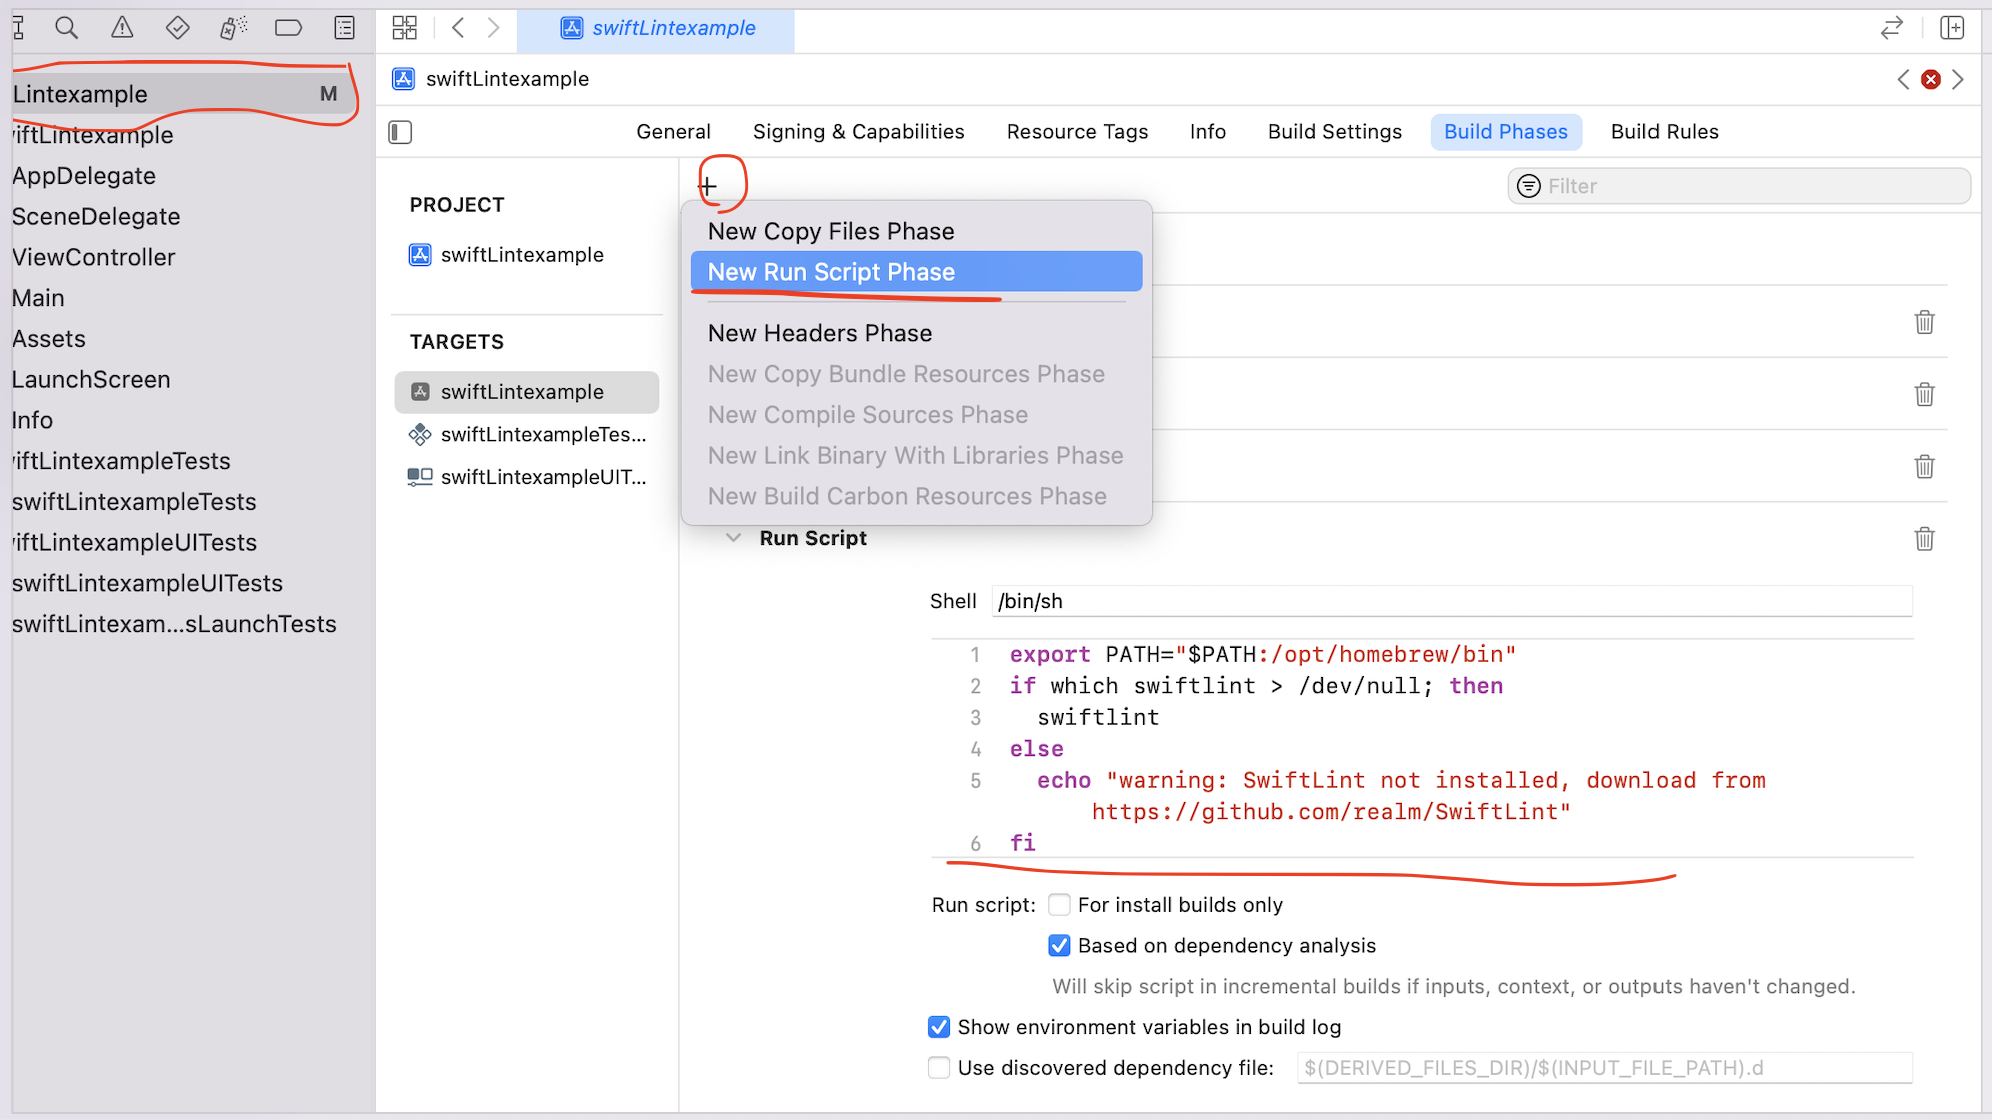Screen dimensions: 1992x1120
Task: Switch to the Build Settings tab
Action: [1334, 132]
